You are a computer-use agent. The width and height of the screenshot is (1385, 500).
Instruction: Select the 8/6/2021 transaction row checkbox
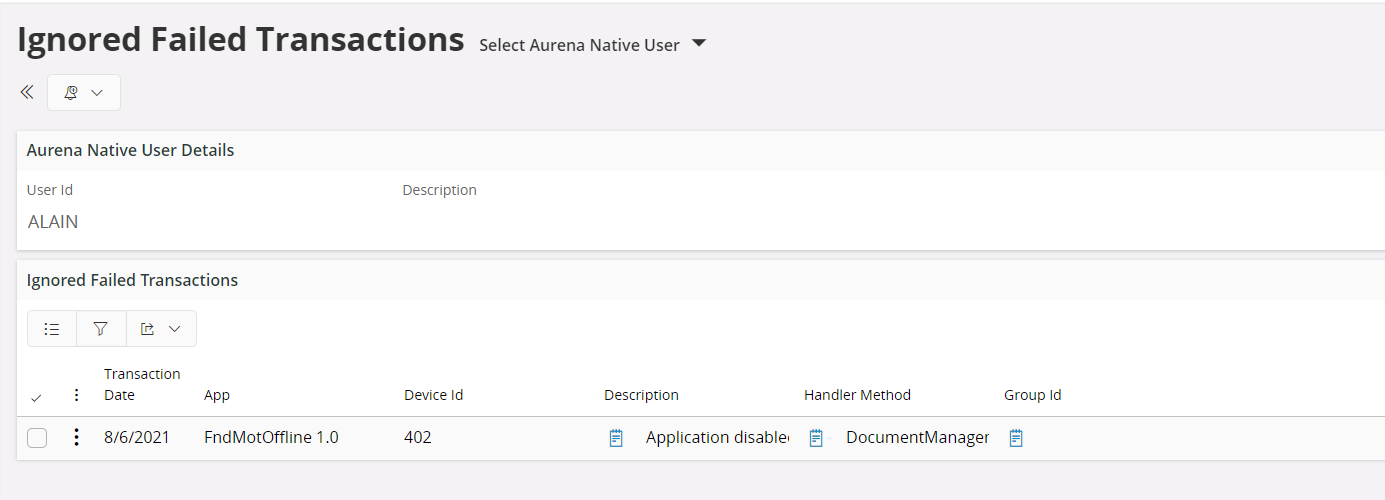[x=37, y=438]
